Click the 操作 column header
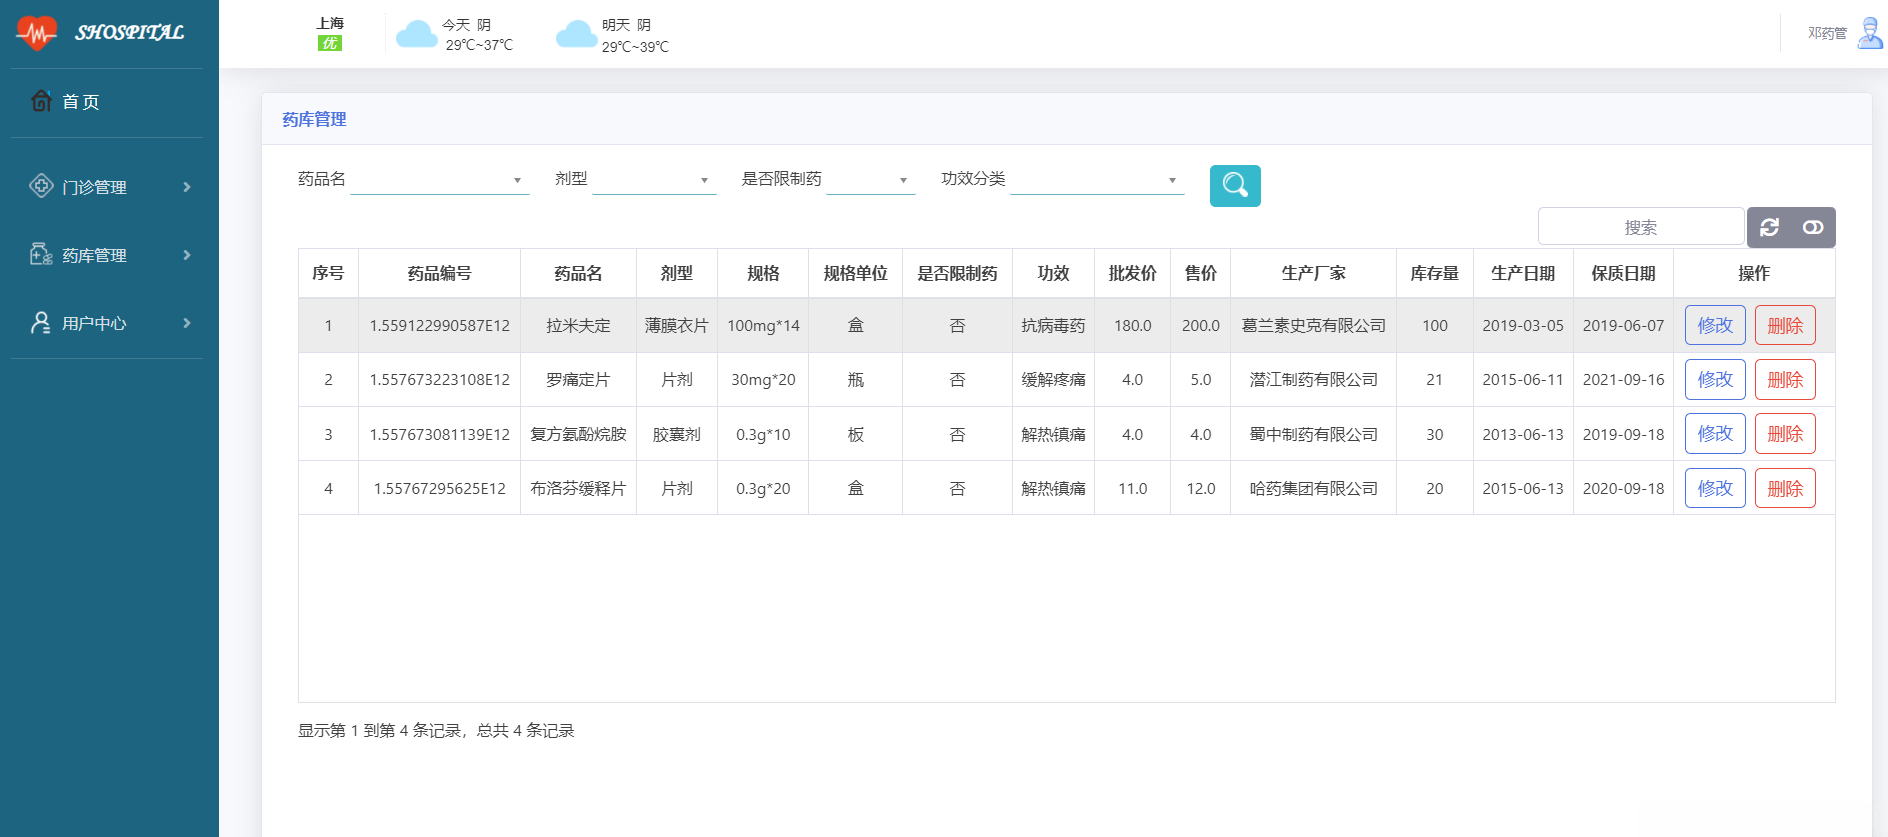 (1753, 273)
